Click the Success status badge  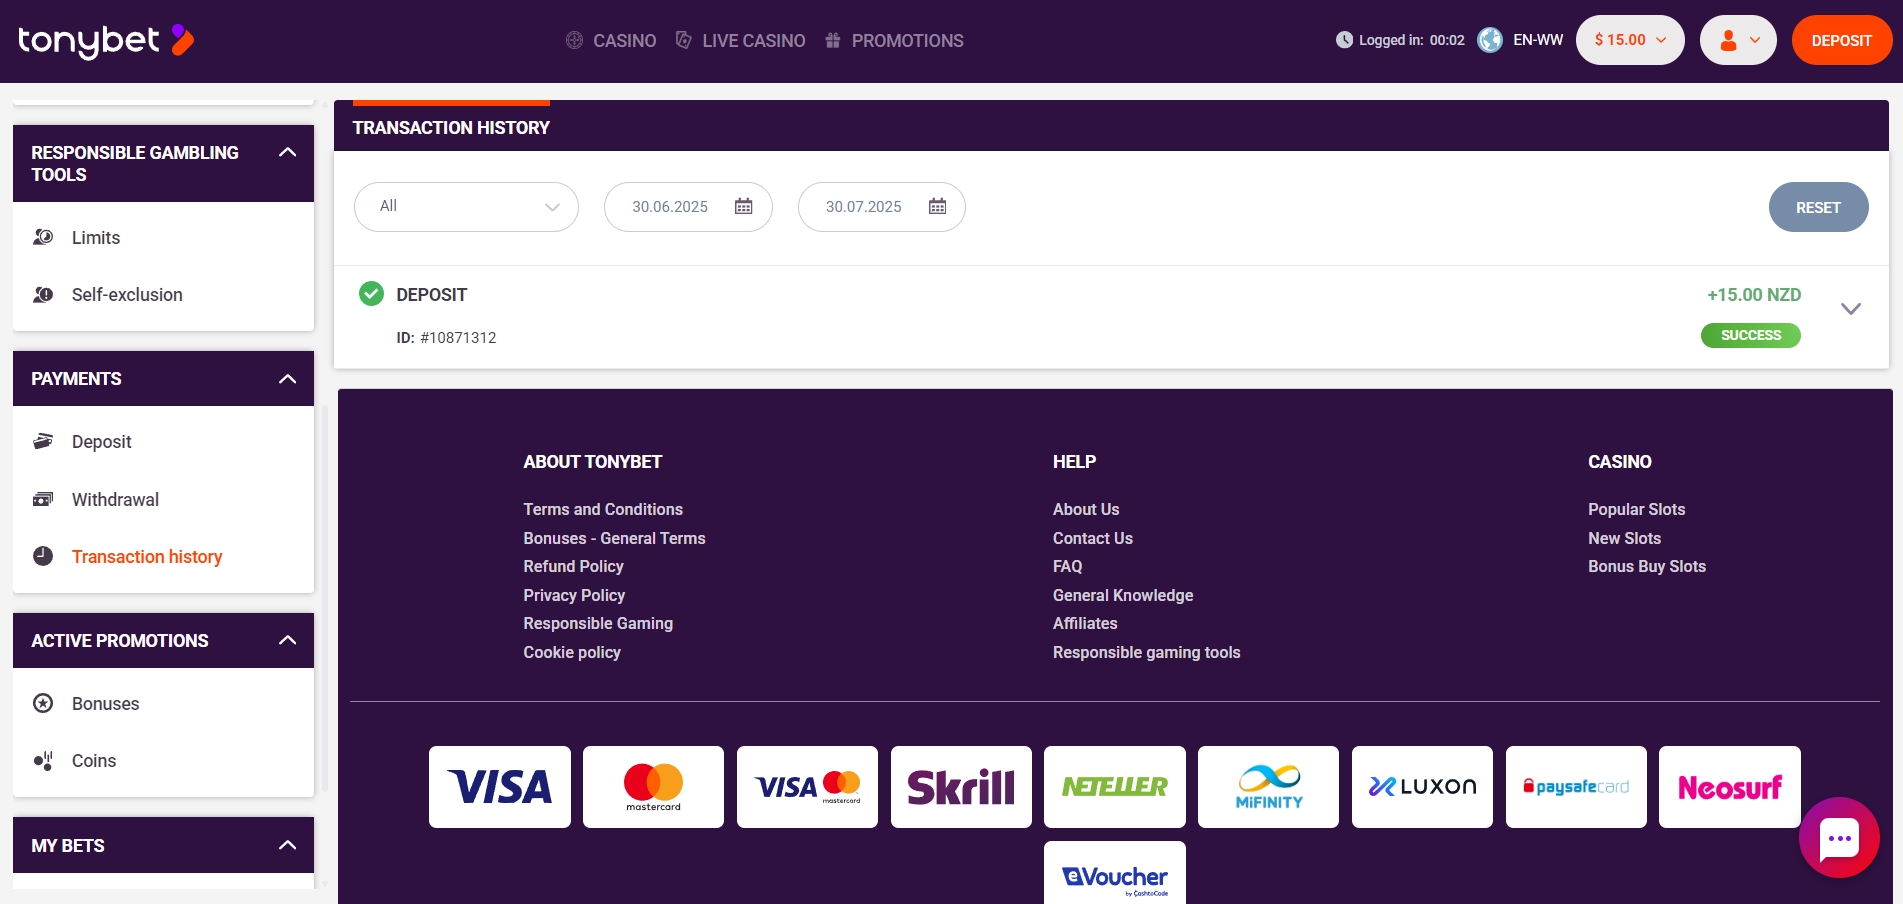[1751, 335]
